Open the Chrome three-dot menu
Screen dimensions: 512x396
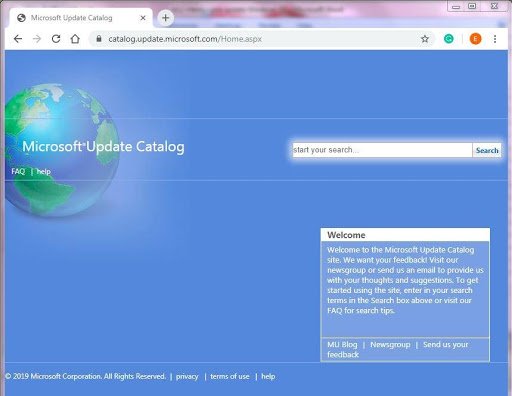click(495, 39)
